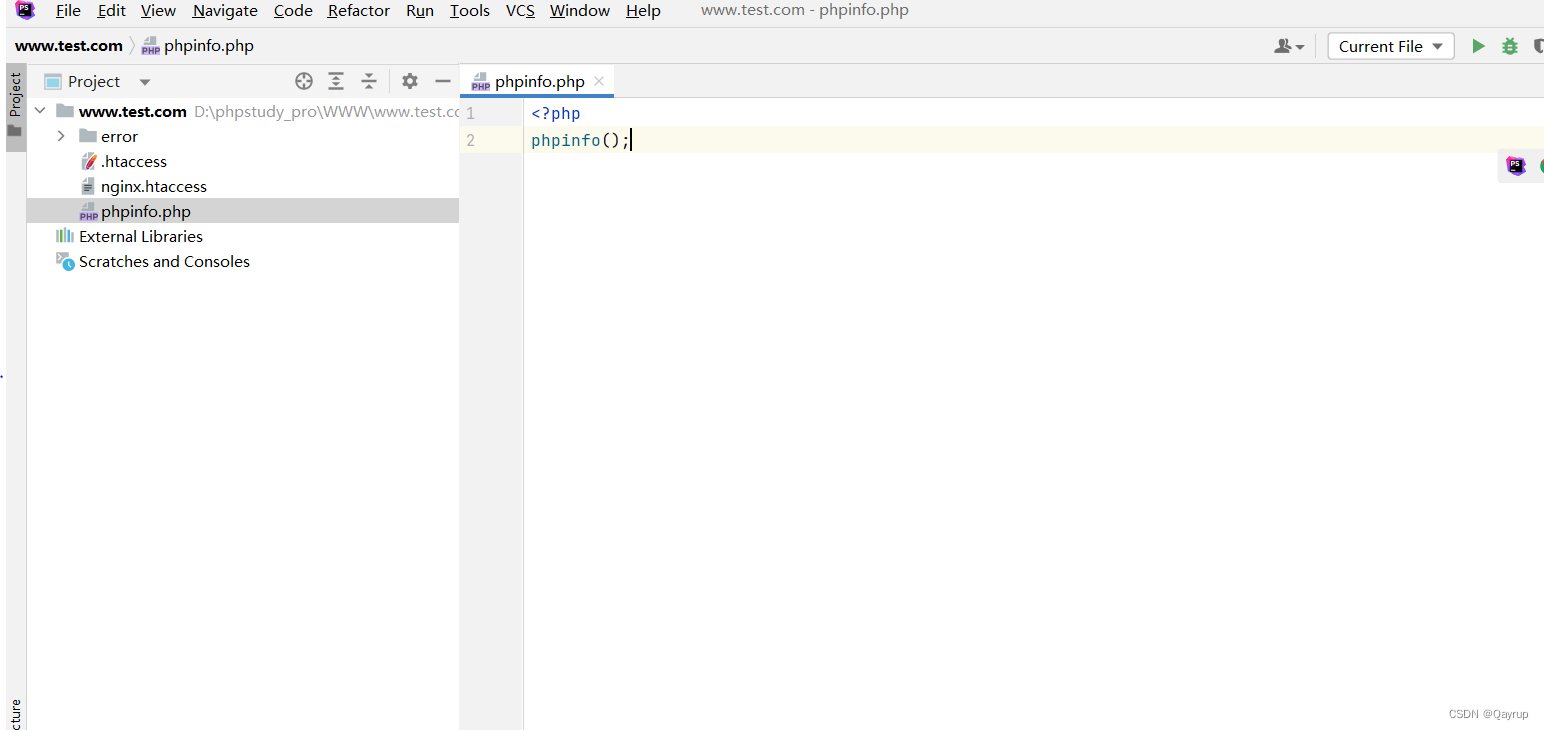Open the Tools menu
1544x730 pixels.
tap(469, 11)
